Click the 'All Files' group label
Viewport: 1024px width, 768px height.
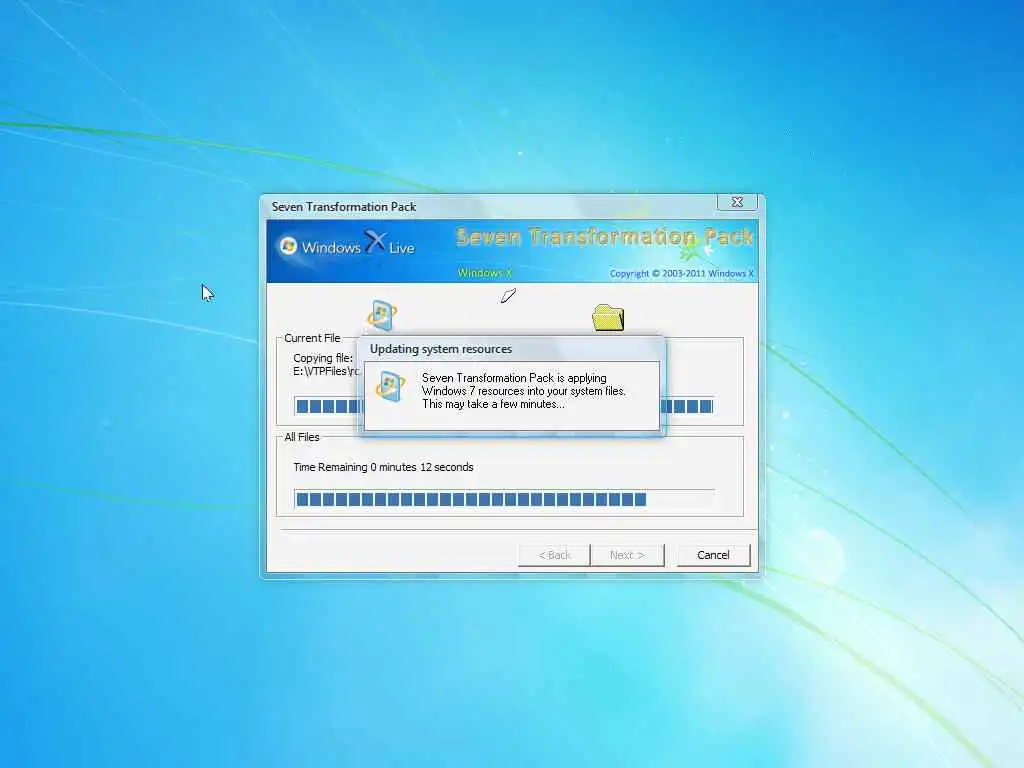coord(302,437)
